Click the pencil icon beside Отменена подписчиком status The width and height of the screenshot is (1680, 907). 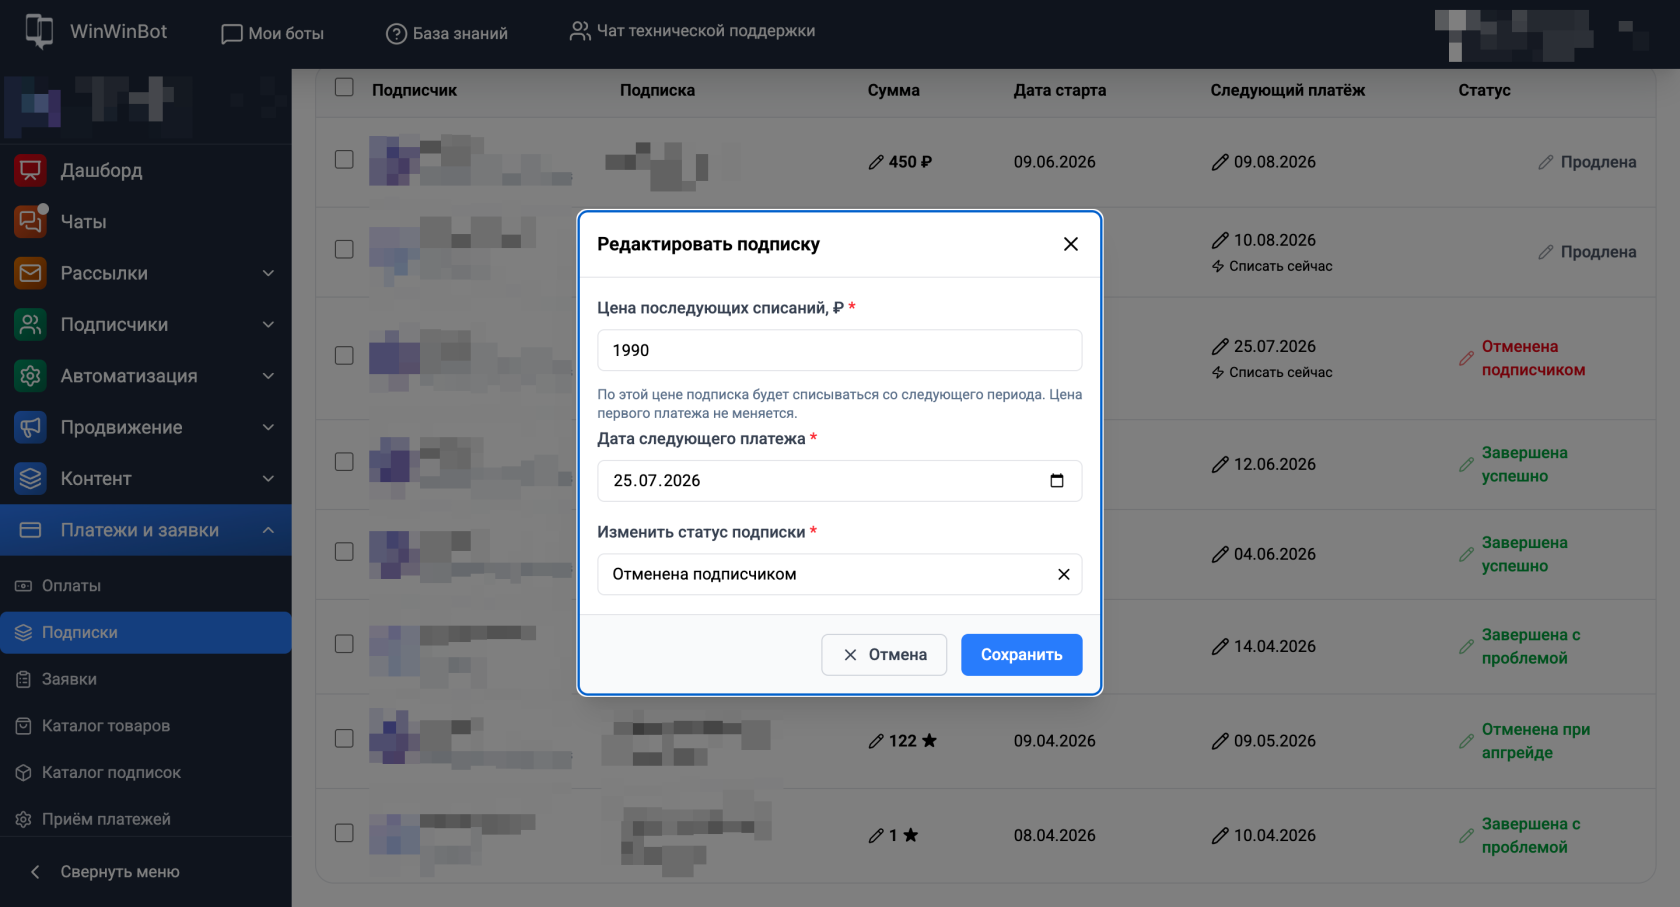[1466, 358]
